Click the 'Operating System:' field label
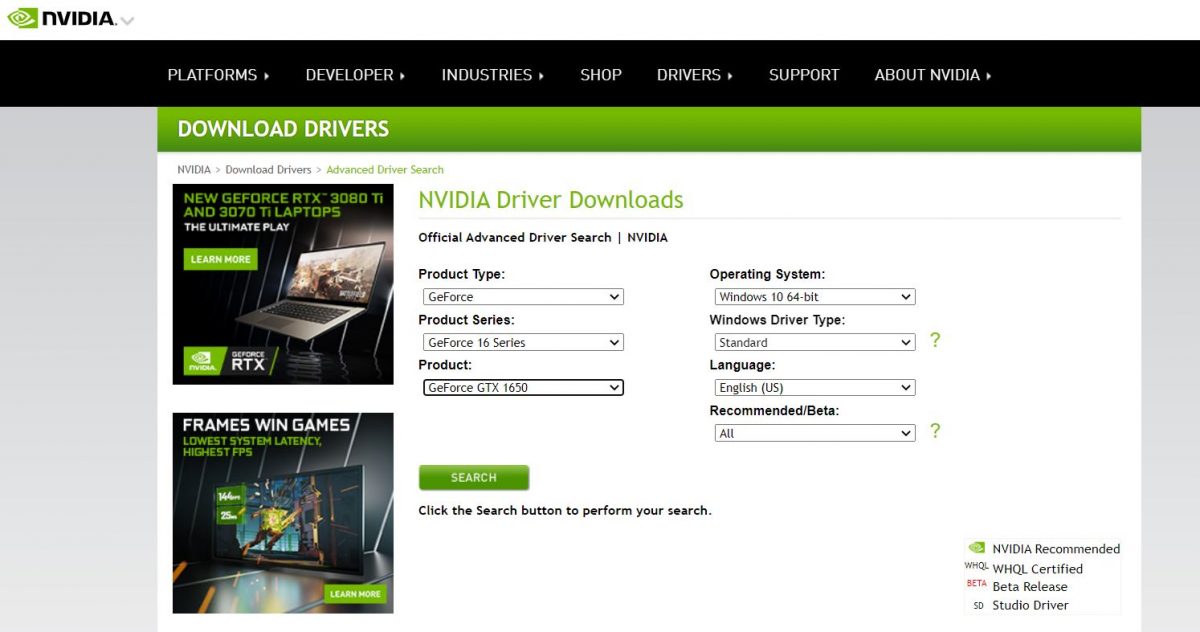The image size is (1200, 632). tap(767, 274)
